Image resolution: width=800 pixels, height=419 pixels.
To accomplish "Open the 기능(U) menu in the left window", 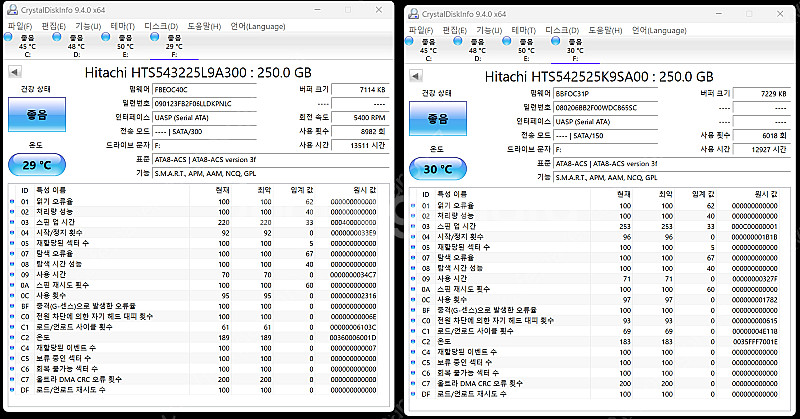I will tap(88, 25).
